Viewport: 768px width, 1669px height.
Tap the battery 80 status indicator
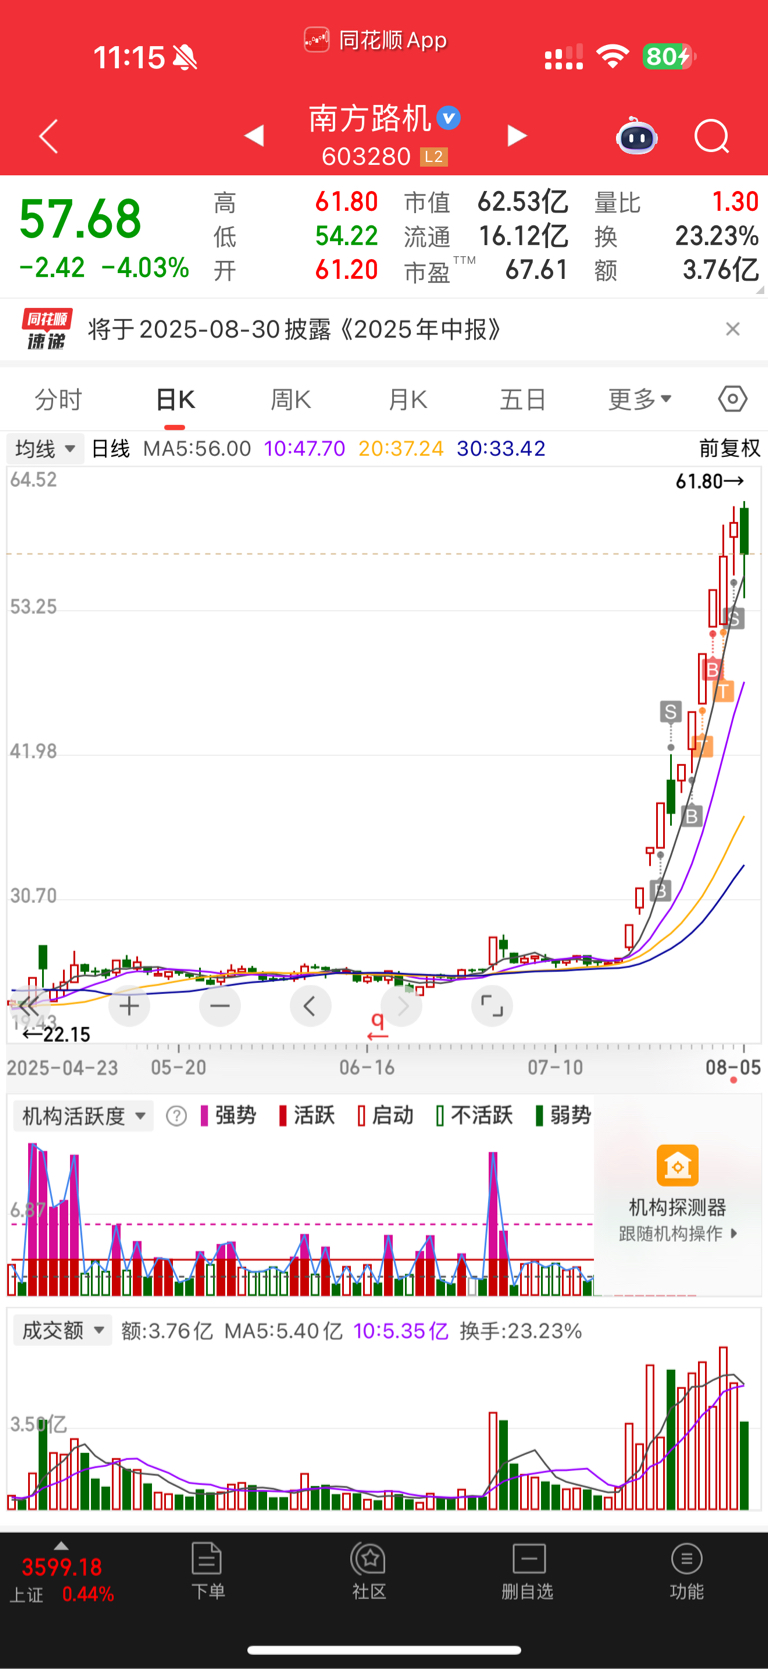[668, 57]
